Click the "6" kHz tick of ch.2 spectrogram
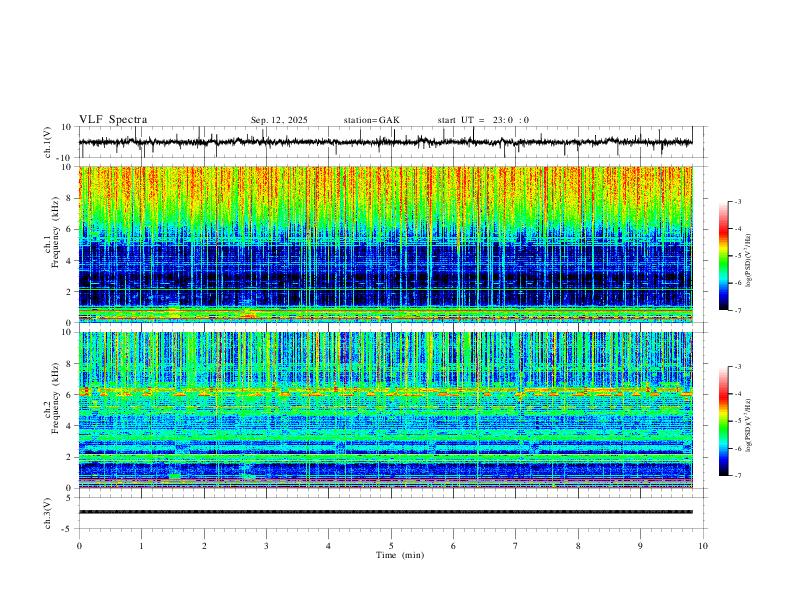 coord(69,394)
